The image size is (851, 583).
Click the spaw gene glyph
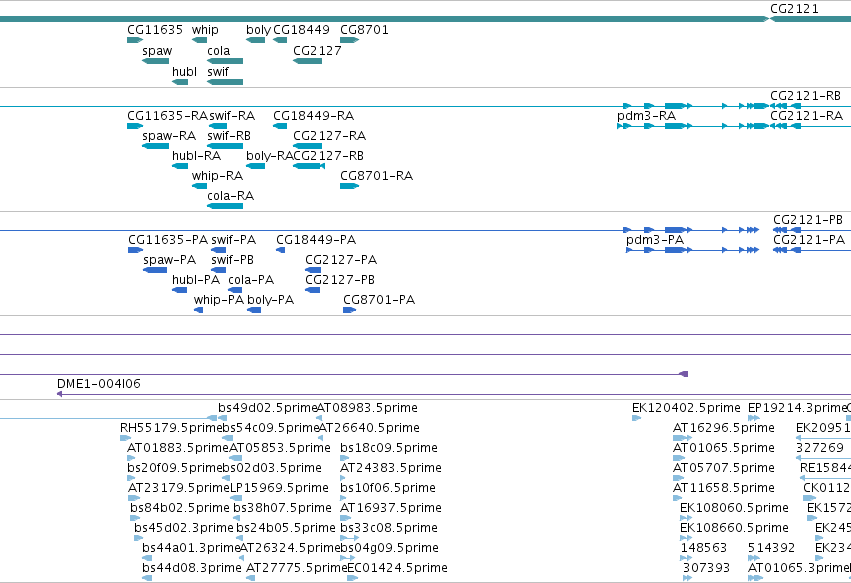[x=155, y=61]
